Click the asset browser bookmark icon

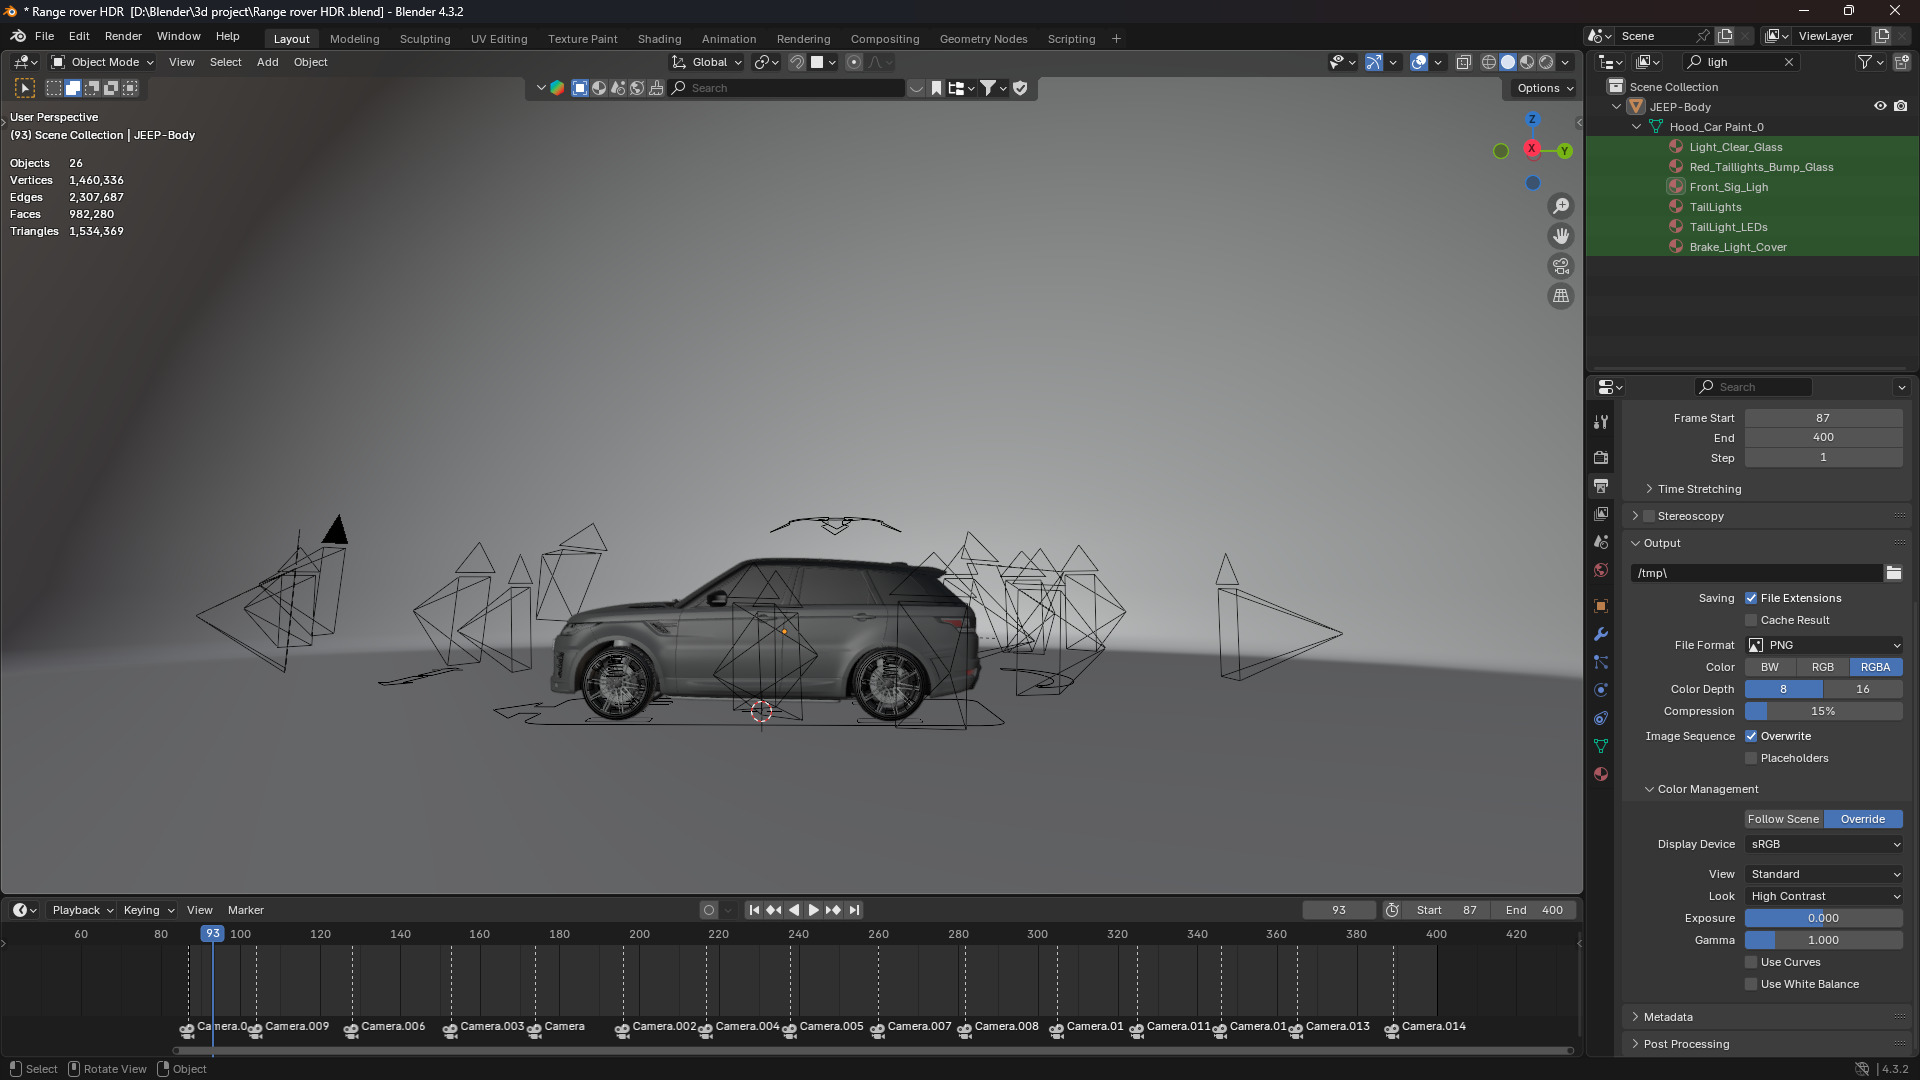point(936,88)
